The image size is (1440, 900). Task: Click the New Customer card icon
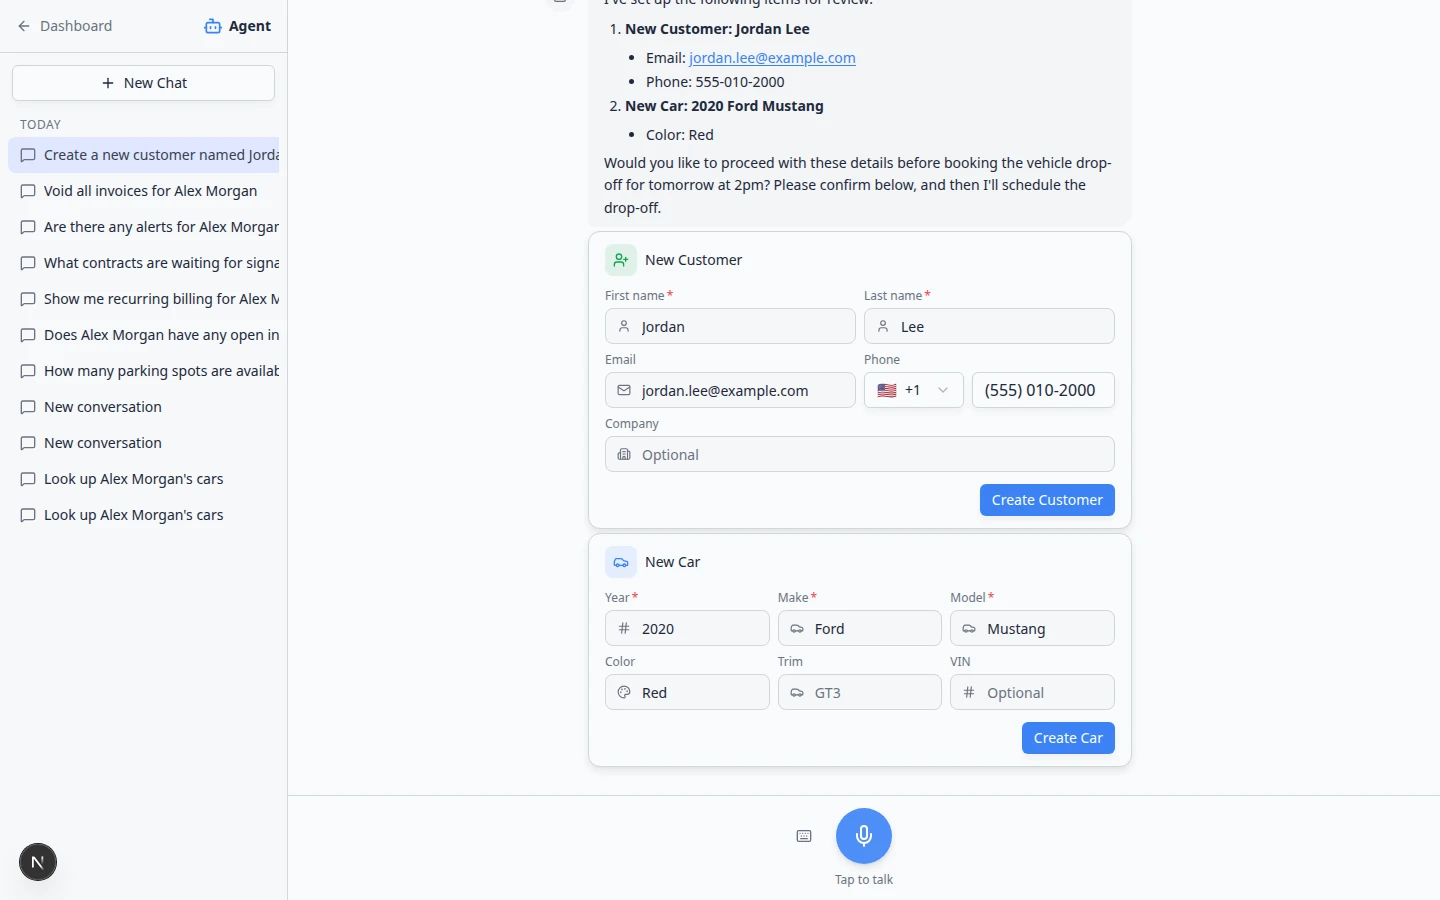click(621, 260)
